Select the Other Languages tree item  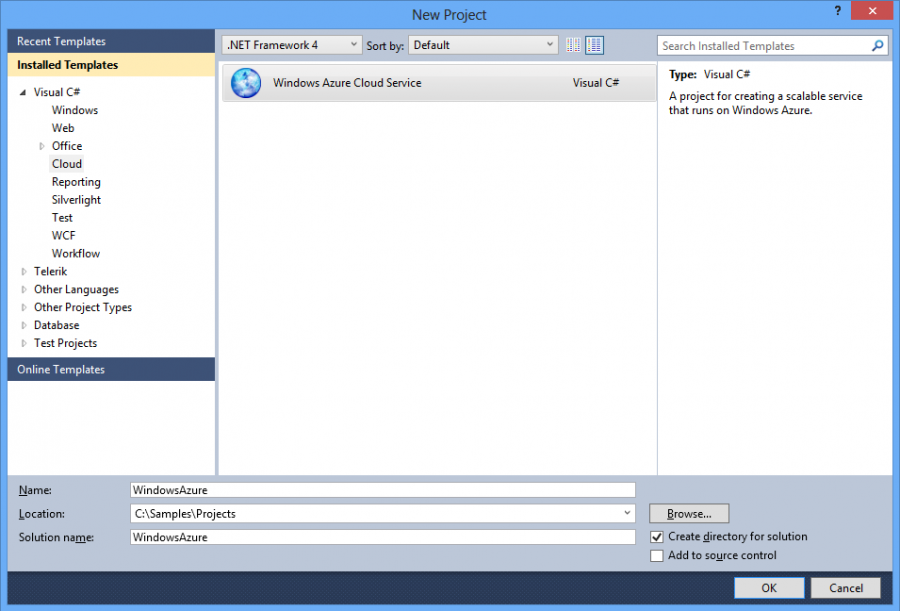76,289
